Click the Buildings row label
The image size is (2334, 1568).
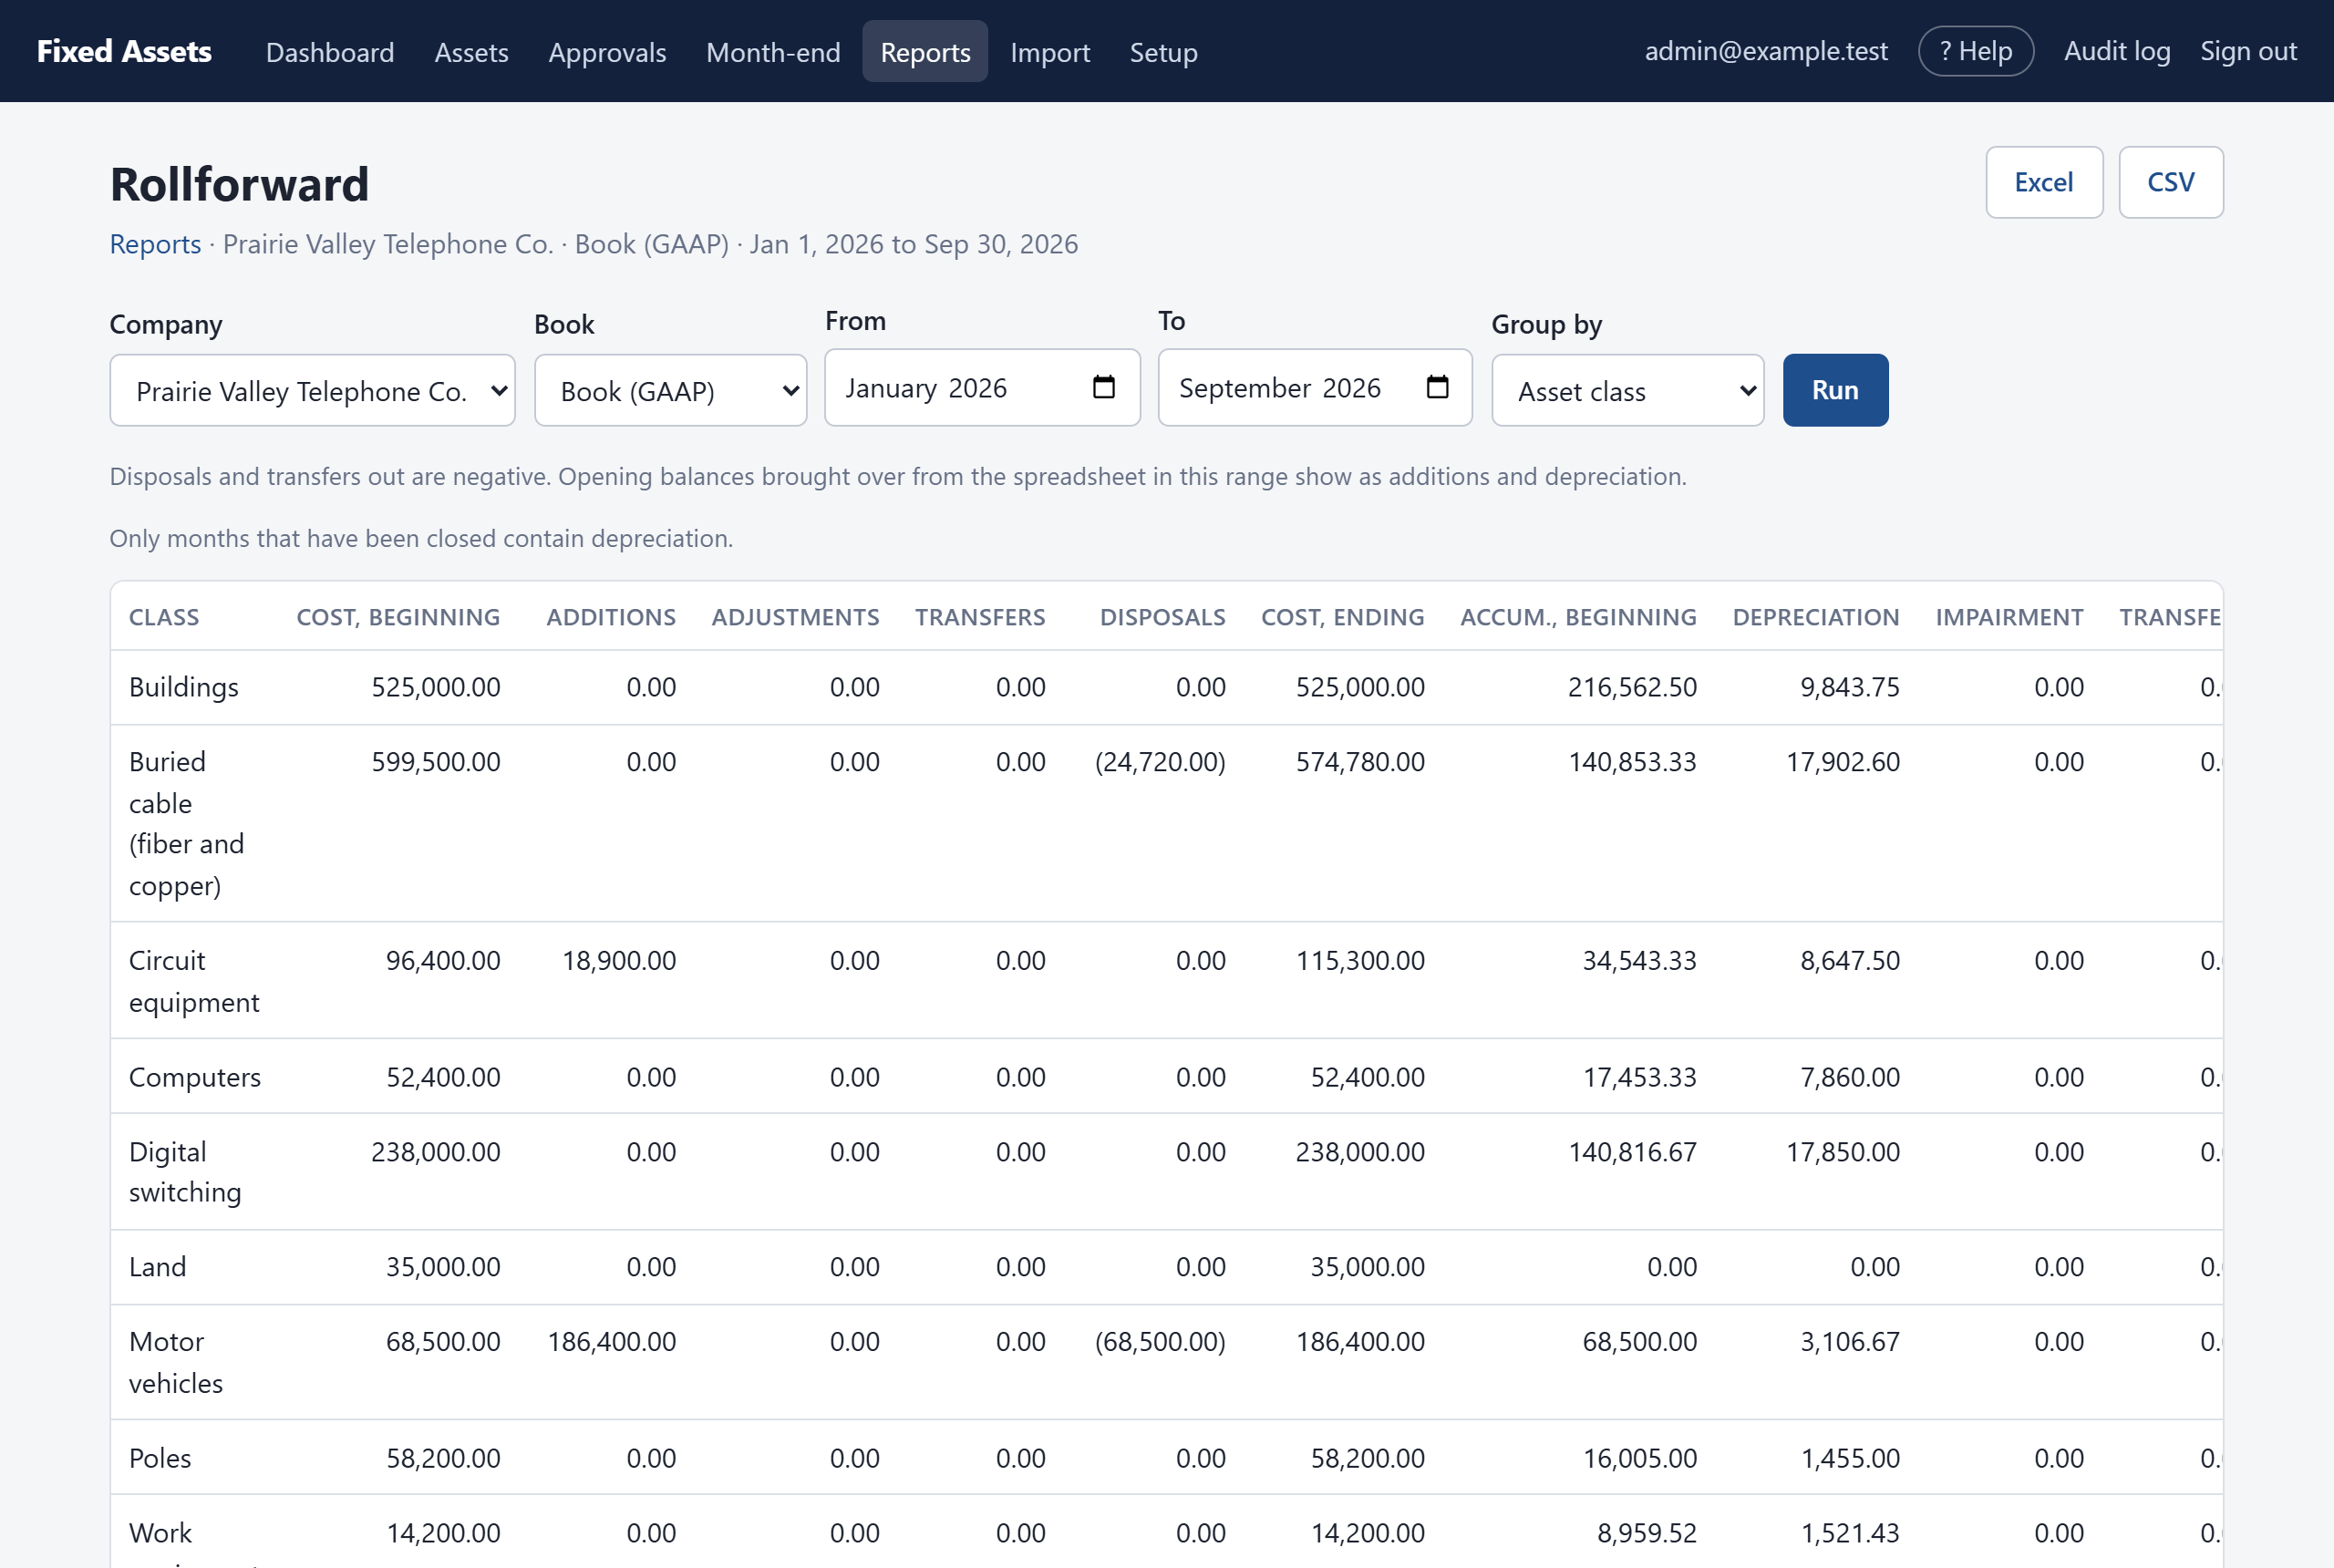(x=184, y=687)
